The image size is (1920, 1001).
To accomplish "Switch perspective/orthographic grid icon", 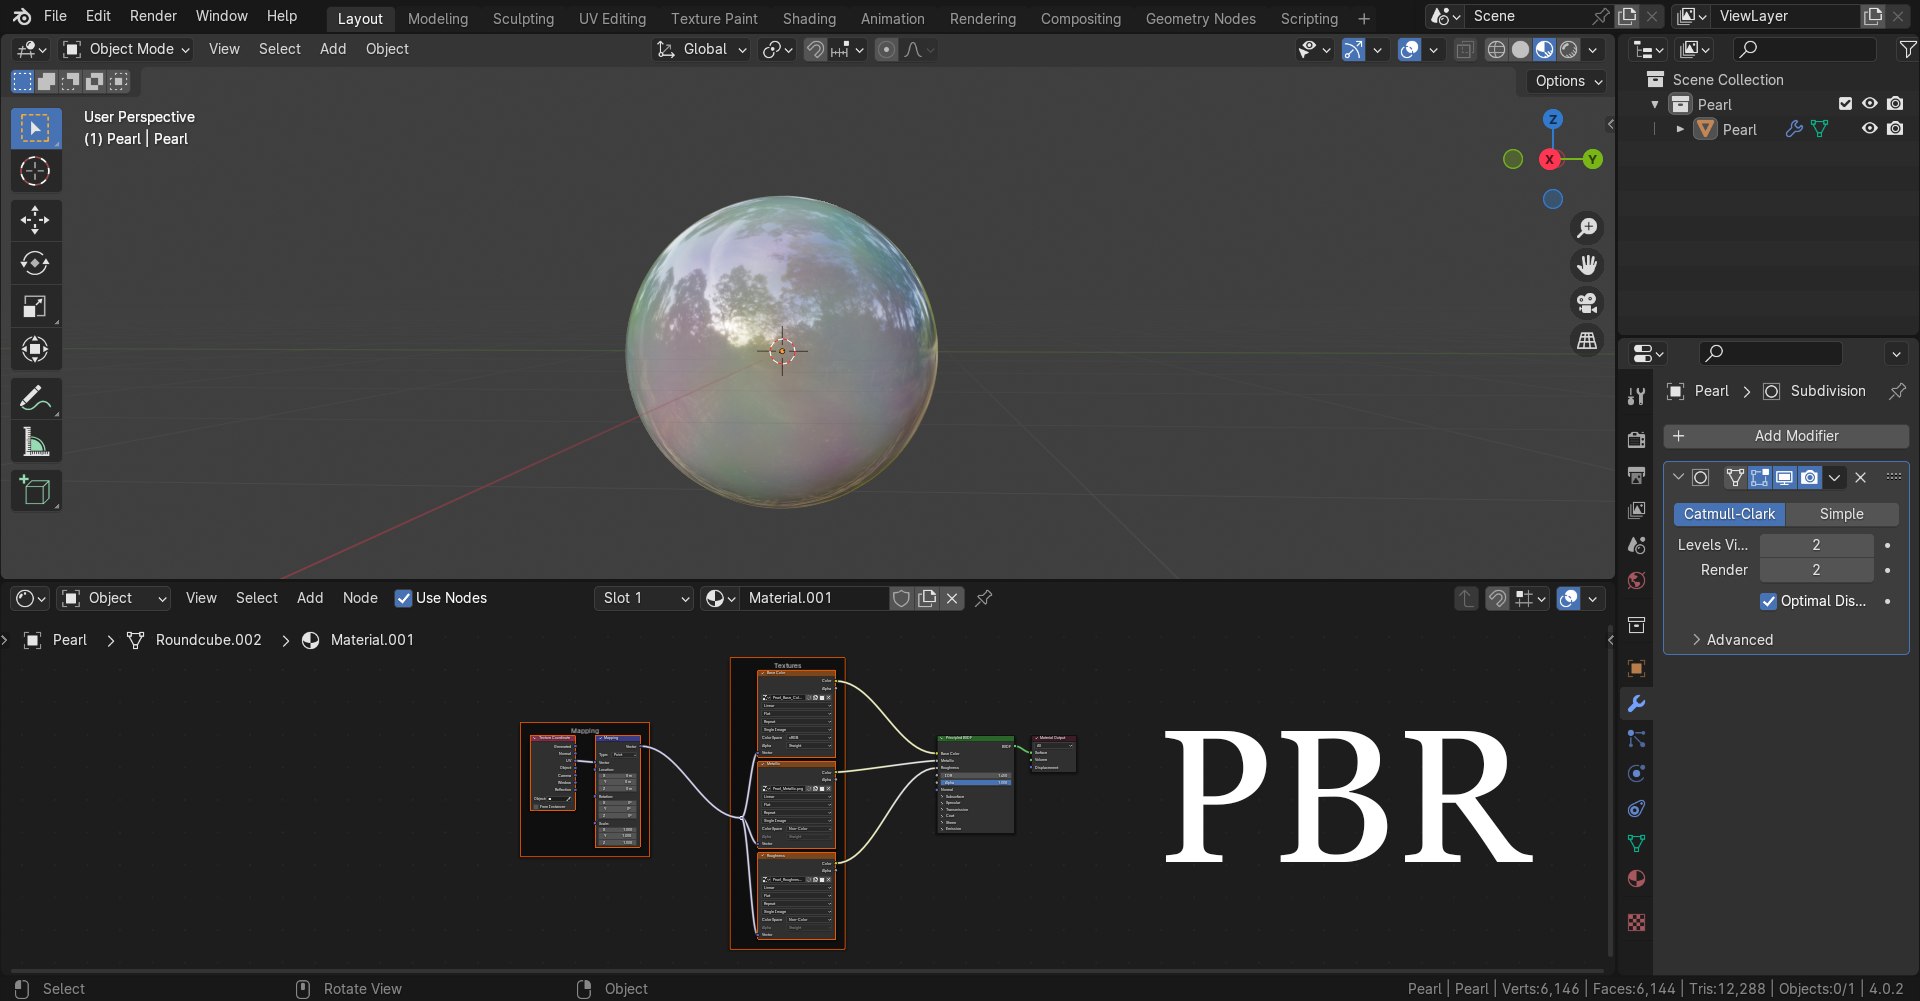I will click(1587, 341).
